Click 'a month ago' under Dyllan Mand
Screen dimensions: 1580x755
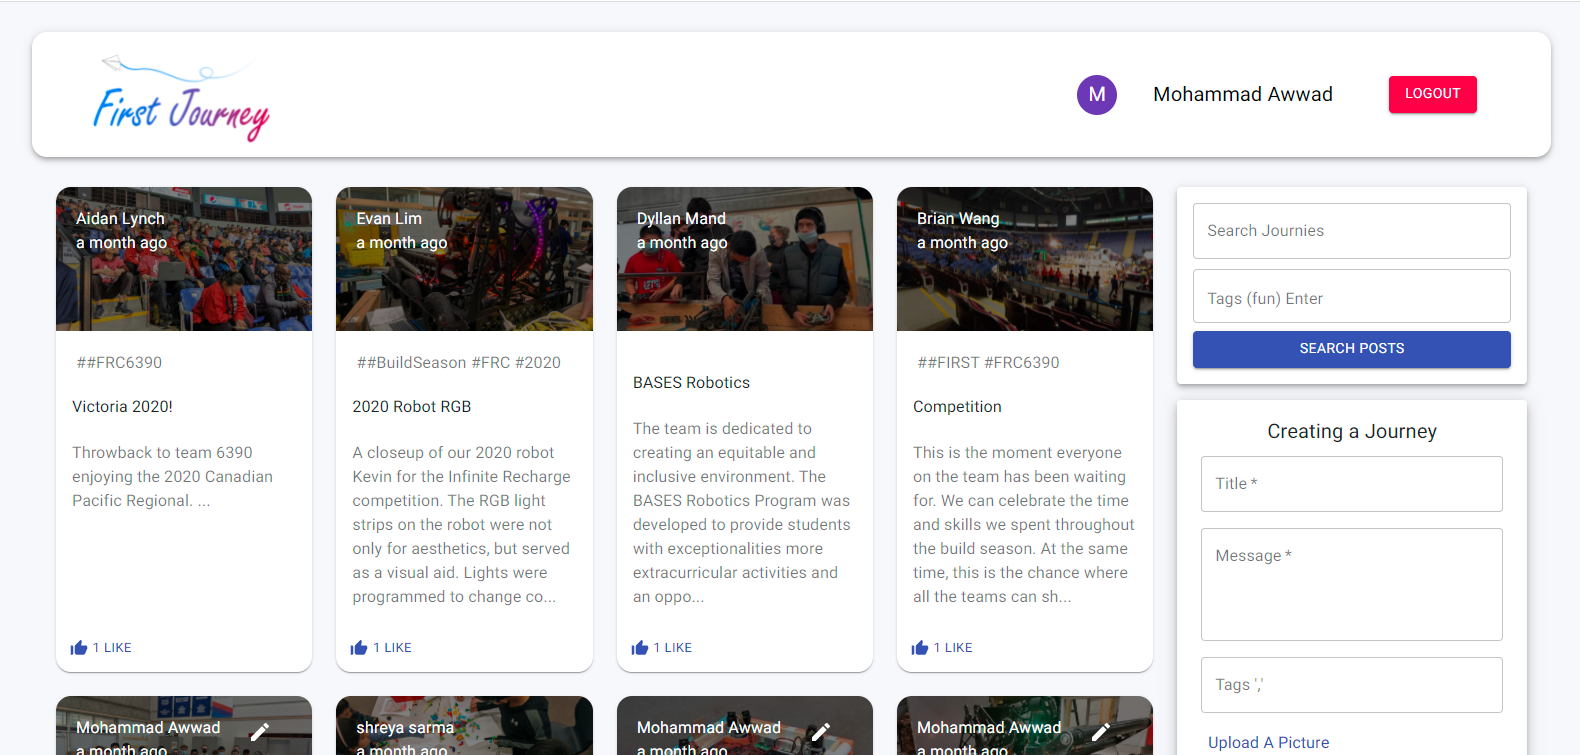682,243
